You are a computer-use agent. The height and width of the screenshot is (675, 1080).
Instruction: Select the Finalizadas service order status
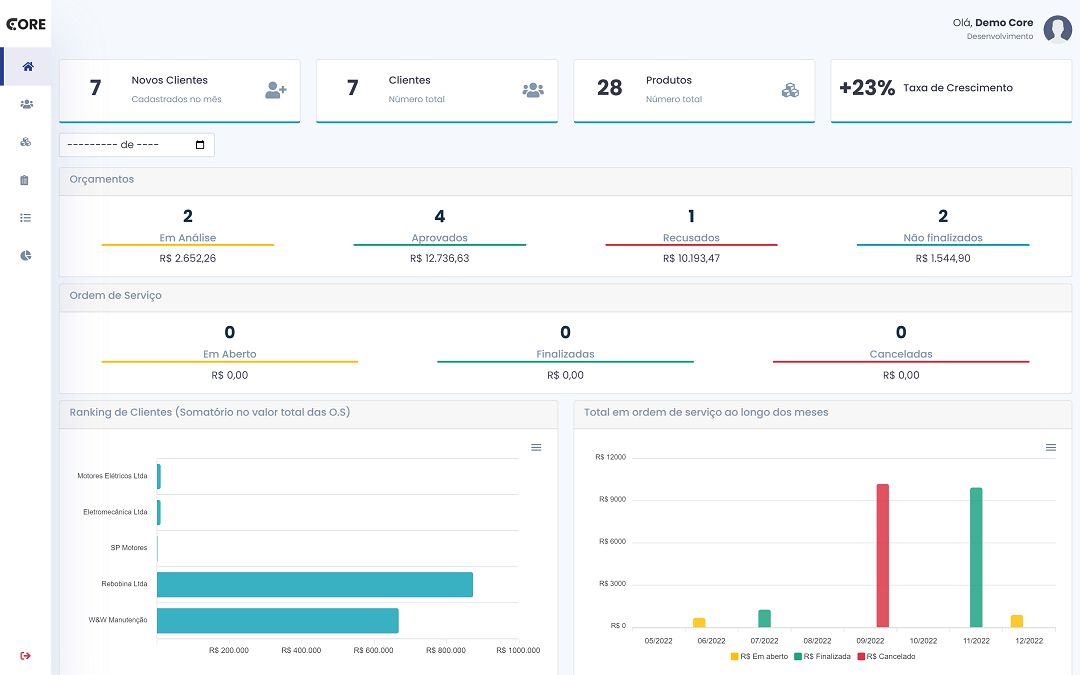(565, 354)
